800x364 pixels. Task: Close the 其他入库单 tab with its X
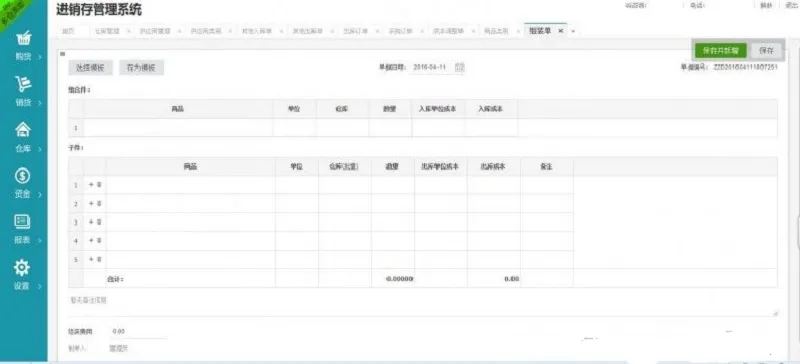280,31
